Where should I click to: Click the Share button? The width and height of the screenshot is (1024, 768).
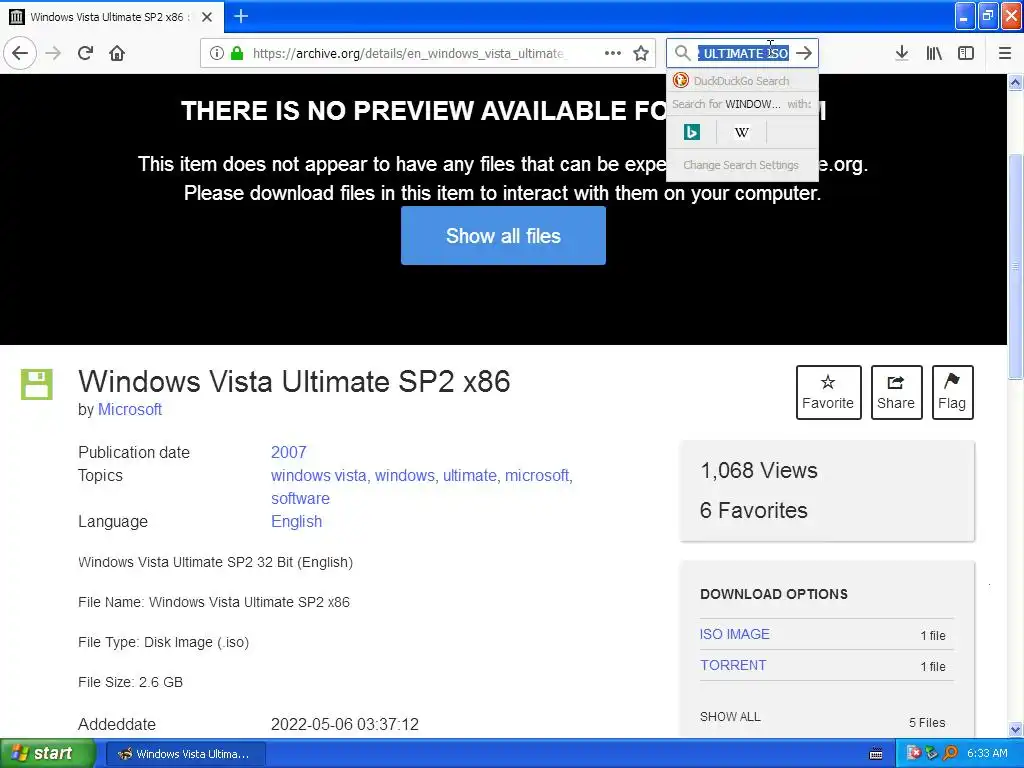point(896,392)
